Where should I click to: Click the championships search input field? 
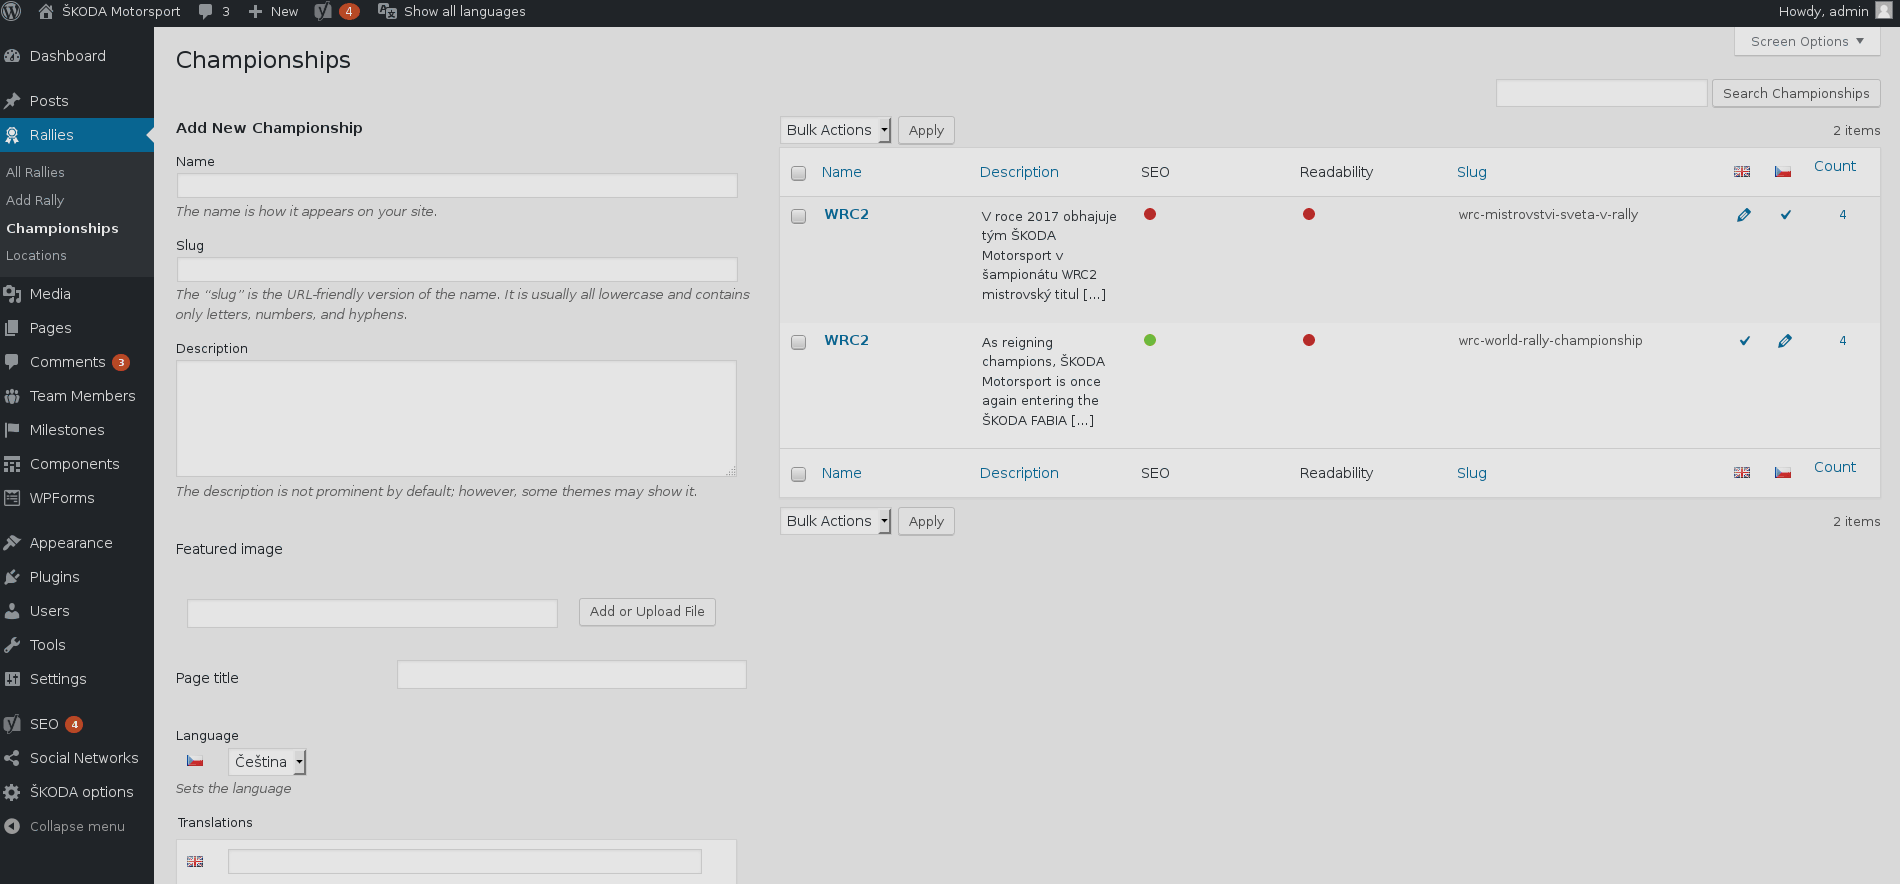point(1601,93)
